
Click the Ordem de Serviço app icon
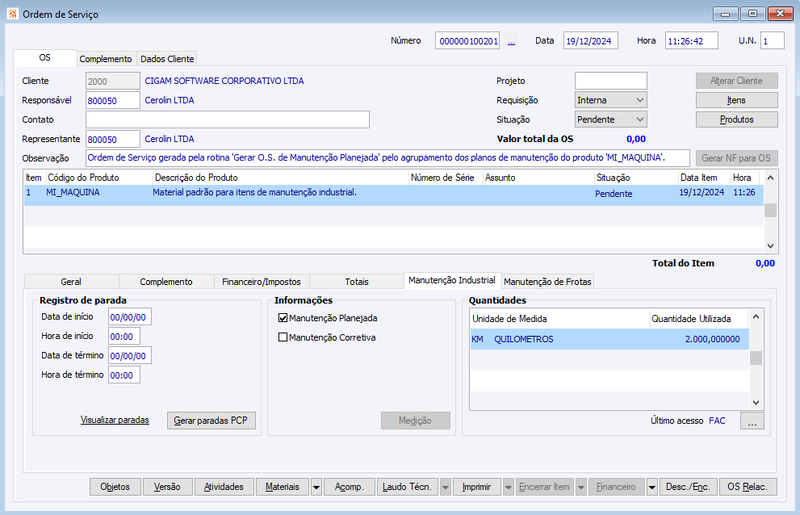13,14
